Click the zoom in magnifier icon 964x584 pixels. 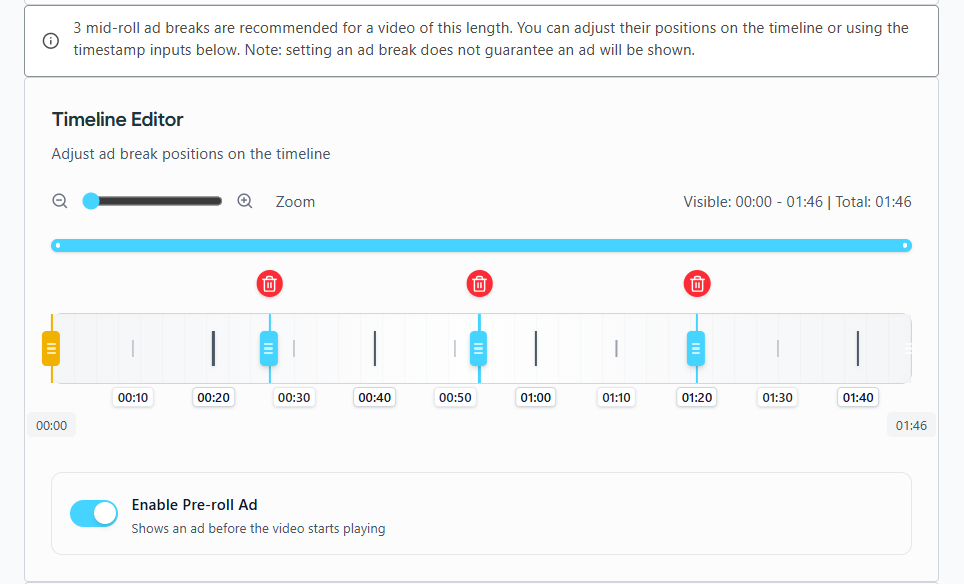pos(245,201)
